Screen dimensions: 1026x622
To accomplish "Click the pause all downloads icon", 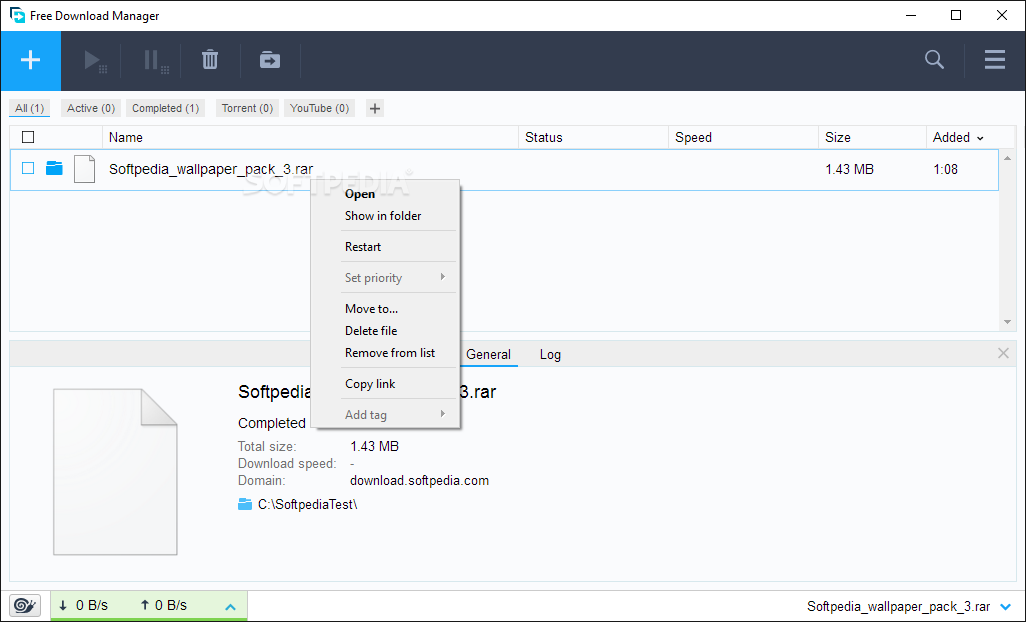I will (156, 61).
